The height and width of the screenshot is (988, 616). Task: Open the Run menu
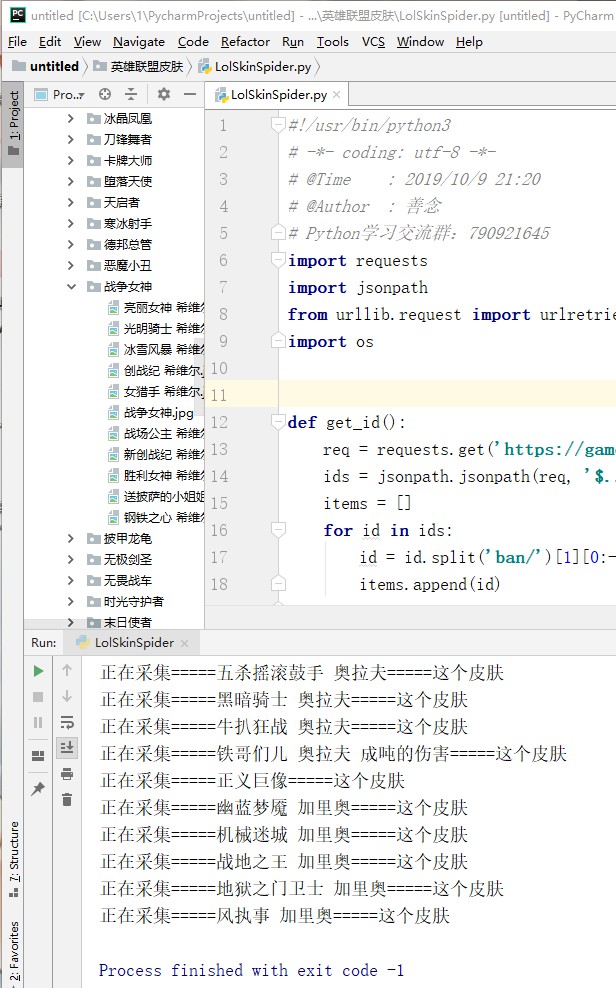pyautogui.click(x=293, y=42)
